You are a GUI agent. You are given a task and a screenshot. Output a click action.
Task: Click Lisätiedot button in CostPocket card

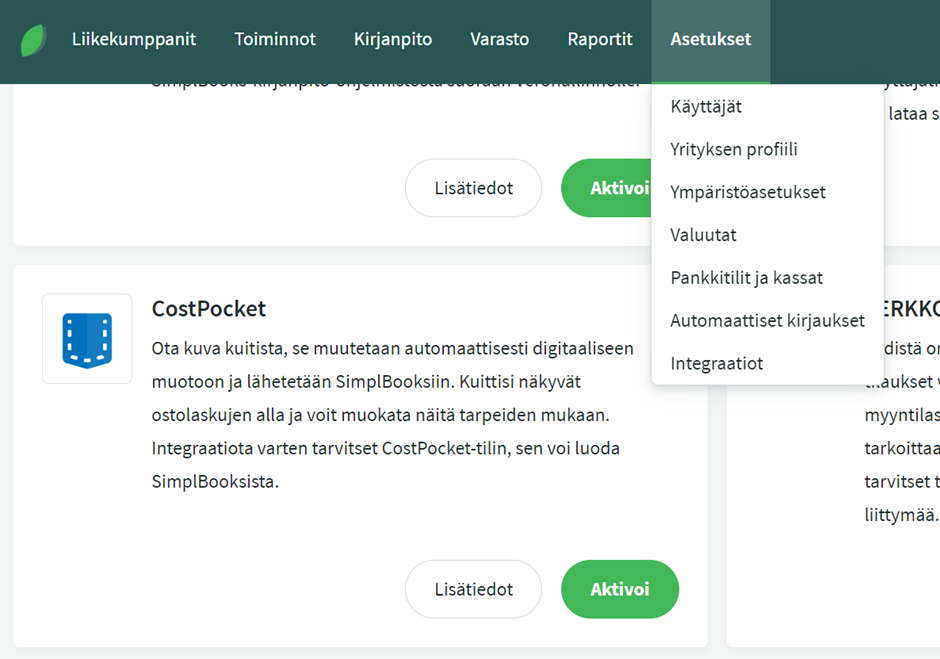pyautogui.click(x=474, y=589)
